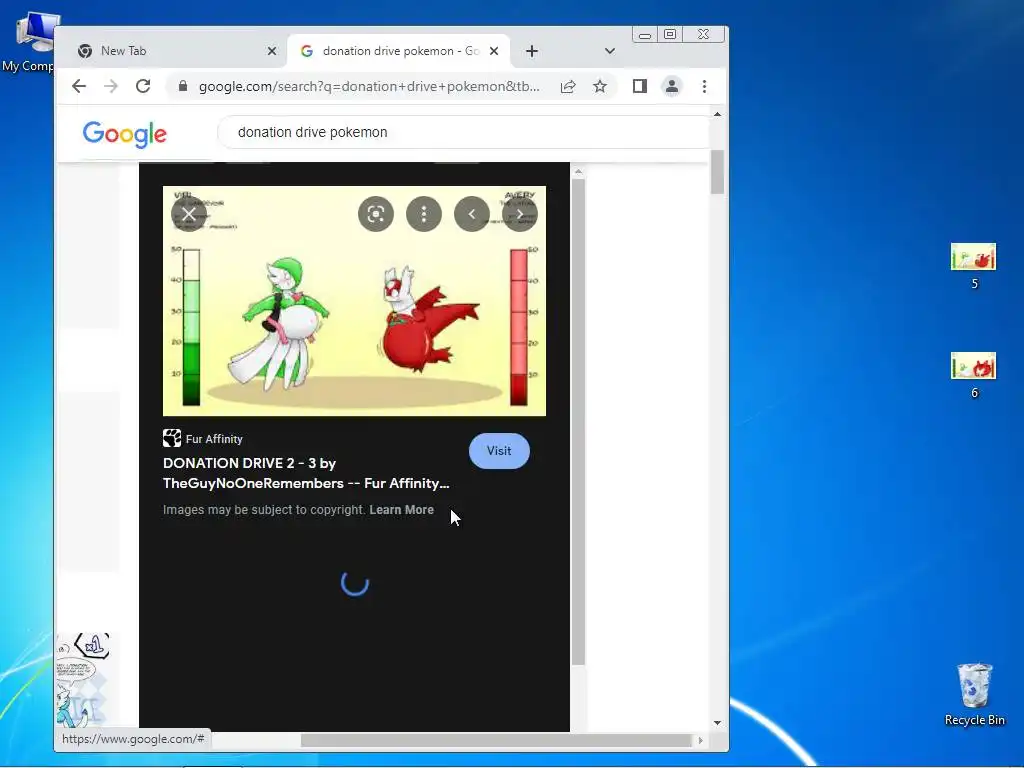Click the page scroll down arrow
The width and height of the screenshot is (1024, 768).
pos(717,723)
